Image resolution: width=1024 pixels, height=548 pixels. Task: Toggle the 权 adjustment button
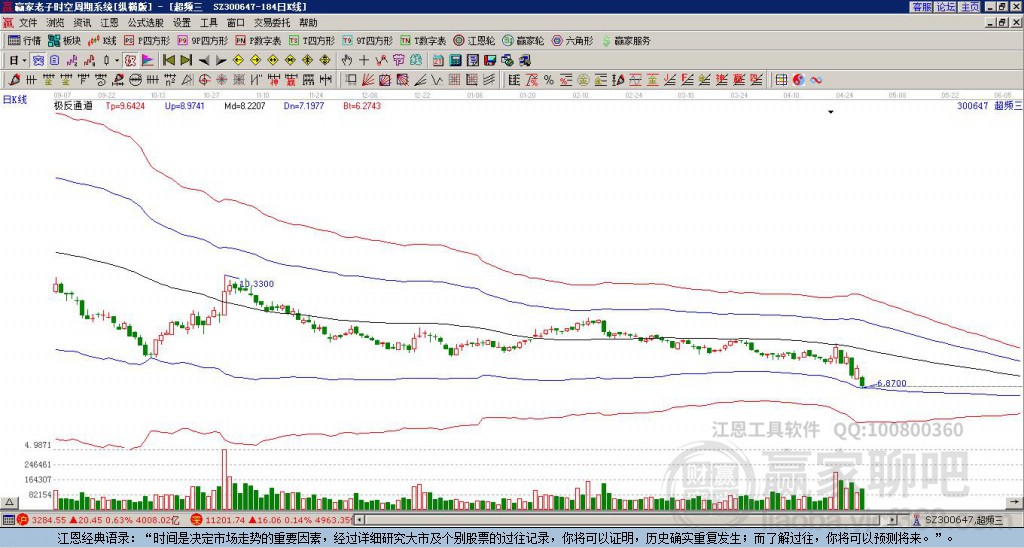131,61
